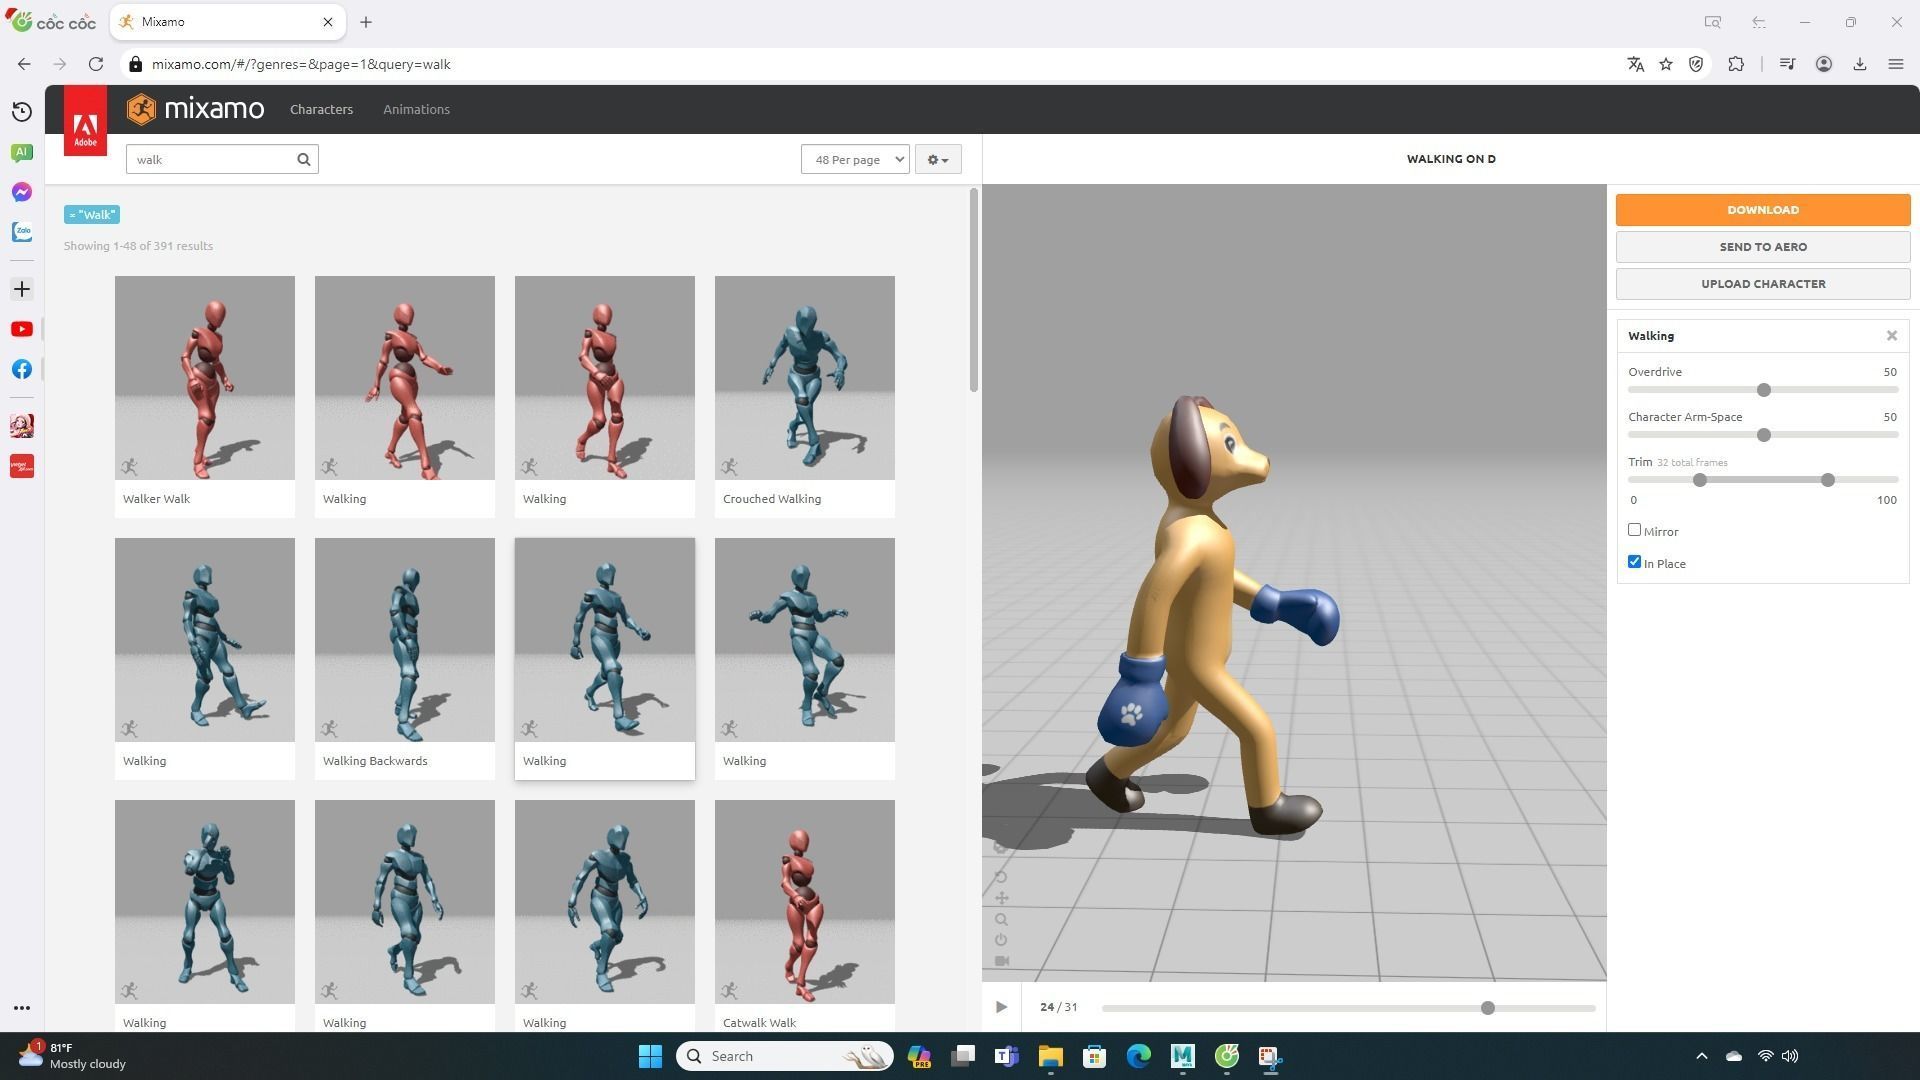Open browser history in the sidebar

22,112
